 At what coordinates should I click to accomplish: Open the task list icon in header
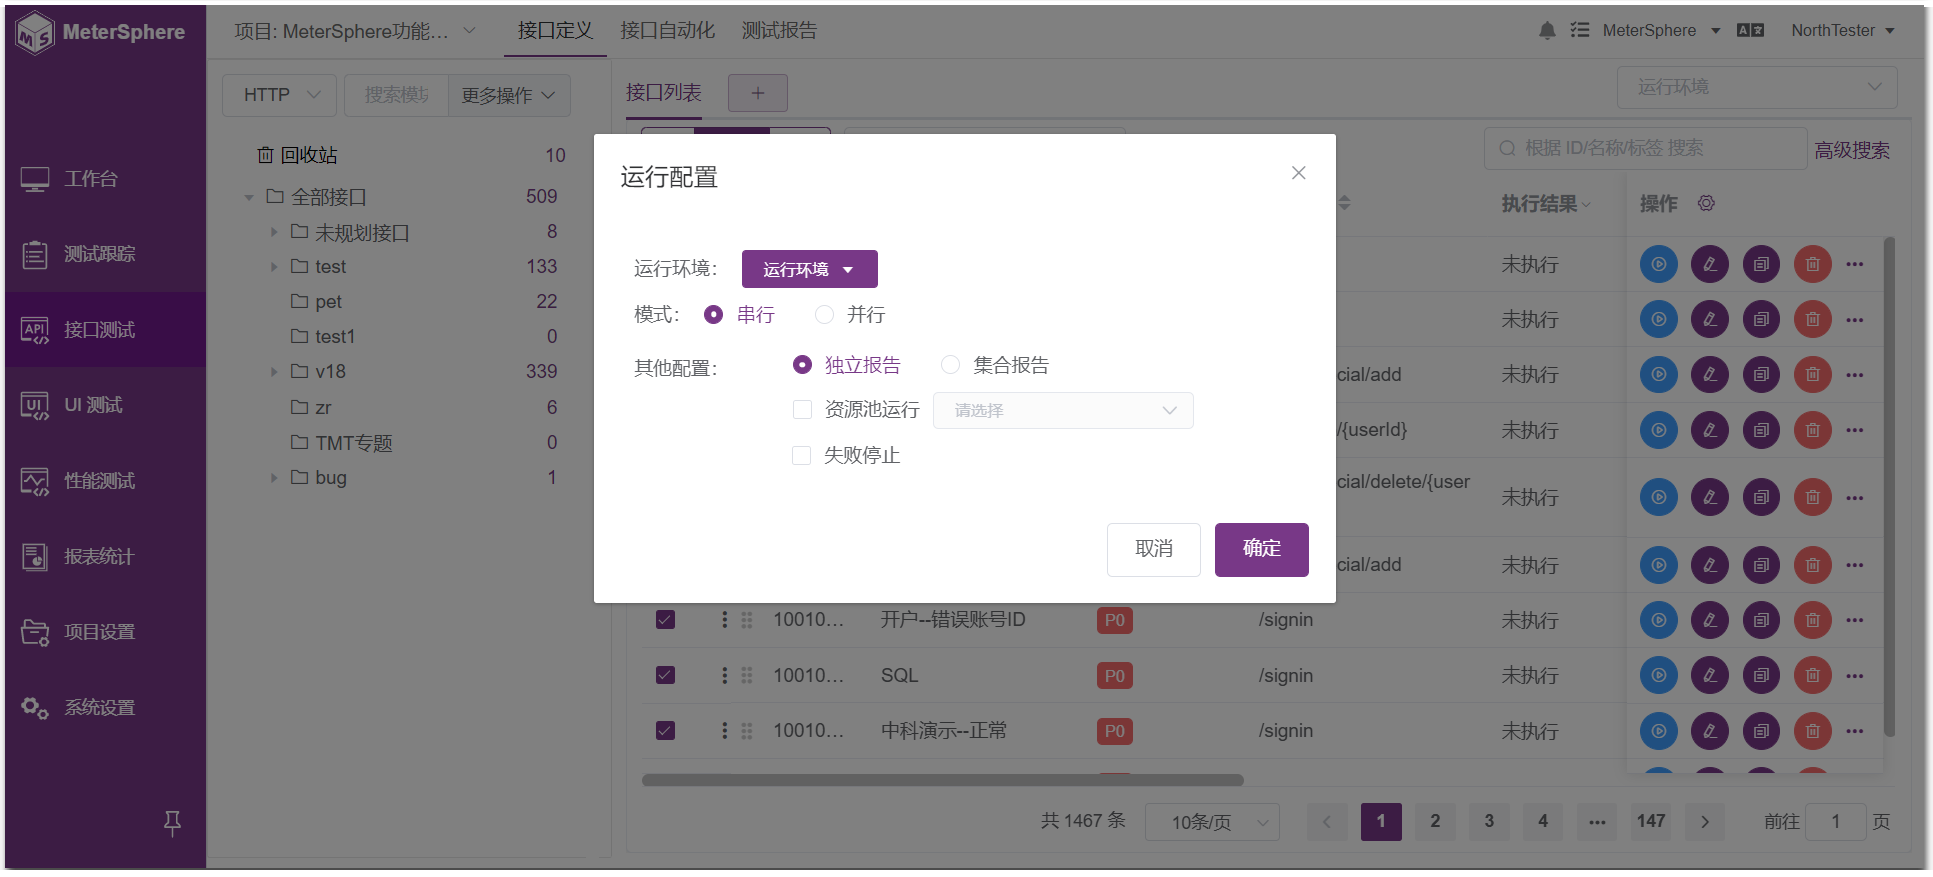pos(1580,30)
